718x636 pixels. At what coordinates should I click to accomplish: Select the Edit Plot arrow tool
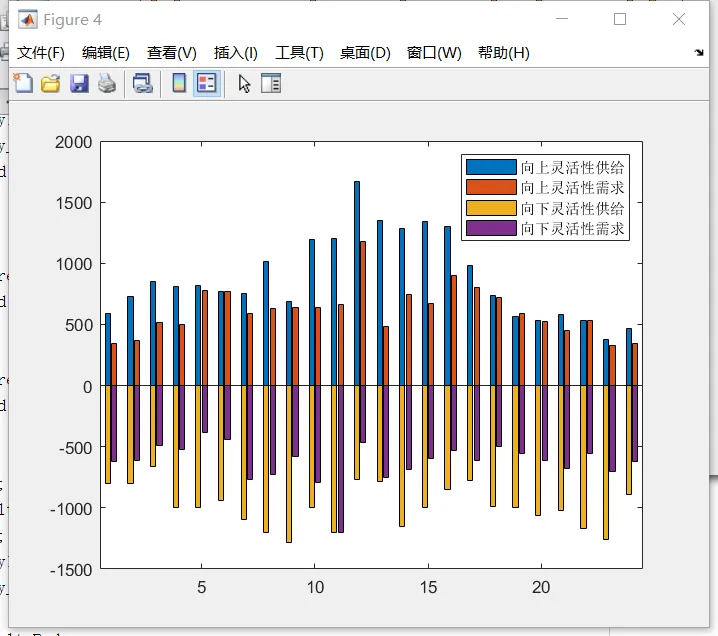click(x=245, y=83)
